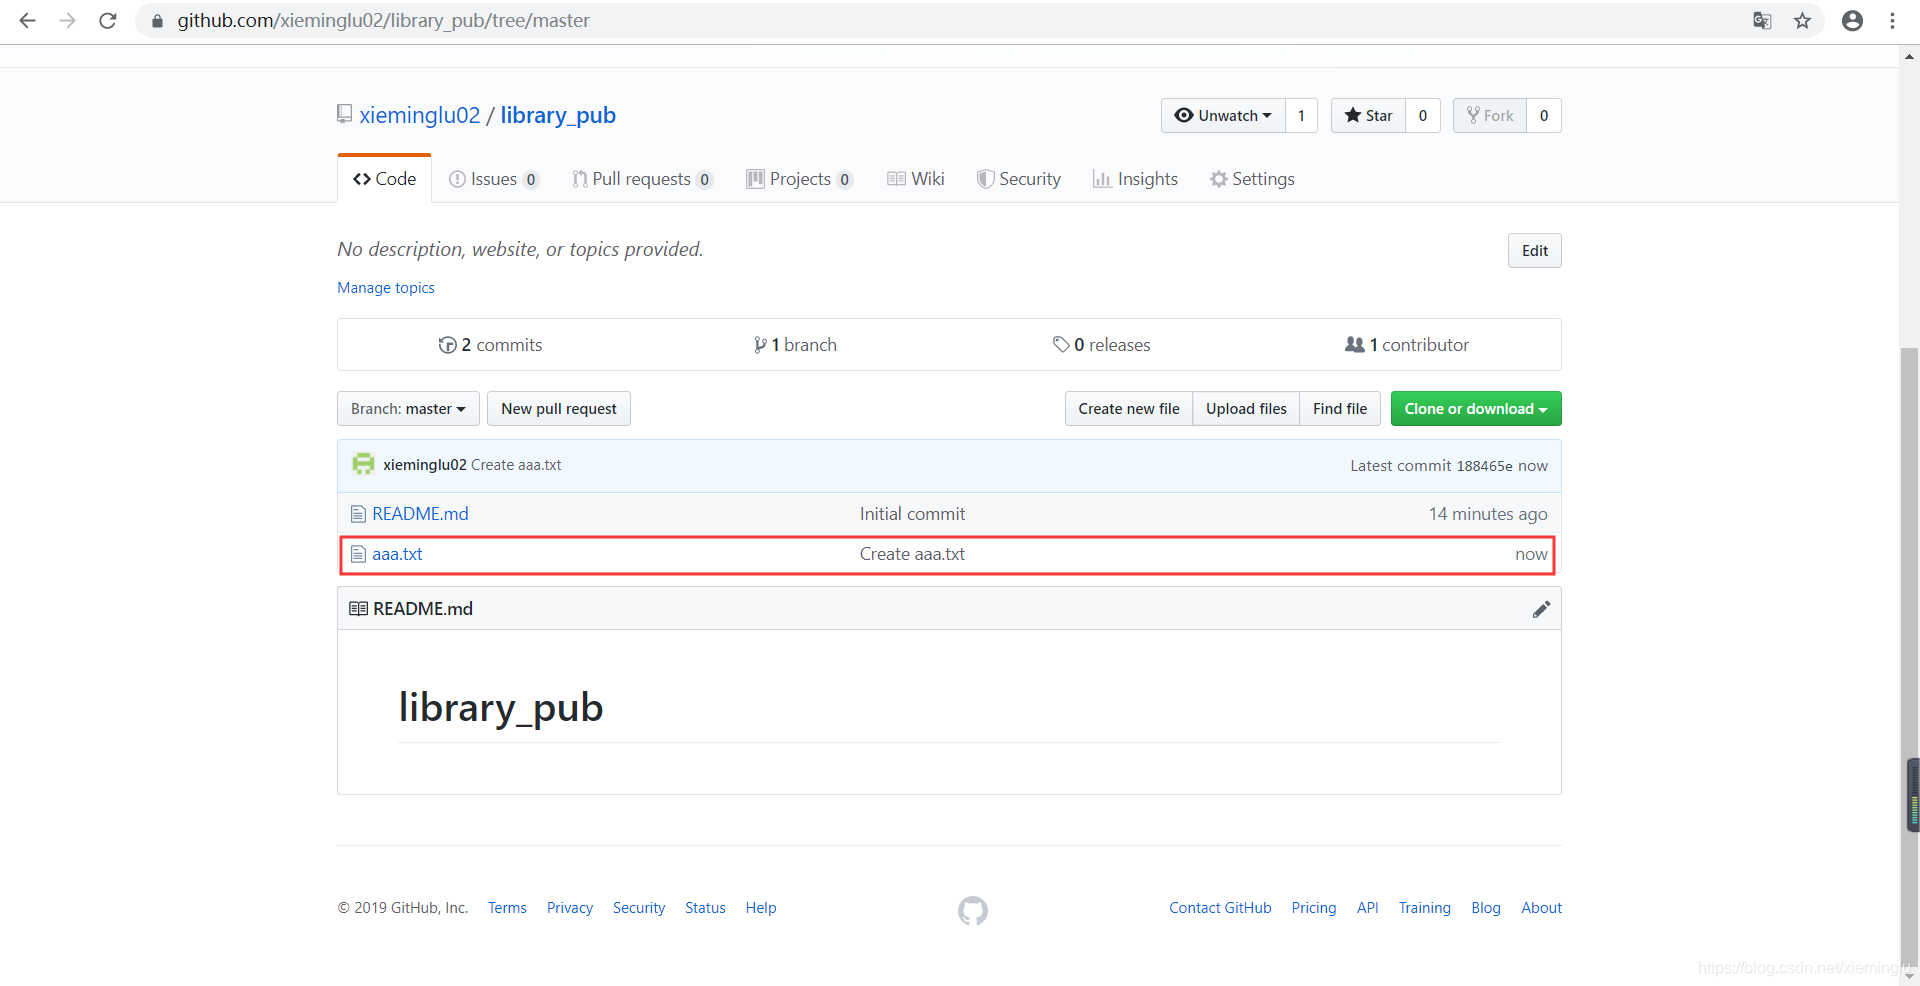The width and height of the screenshot is (1920, 986).
Task: Open the Chrome three-dot menu
Action: [1892, 20]
